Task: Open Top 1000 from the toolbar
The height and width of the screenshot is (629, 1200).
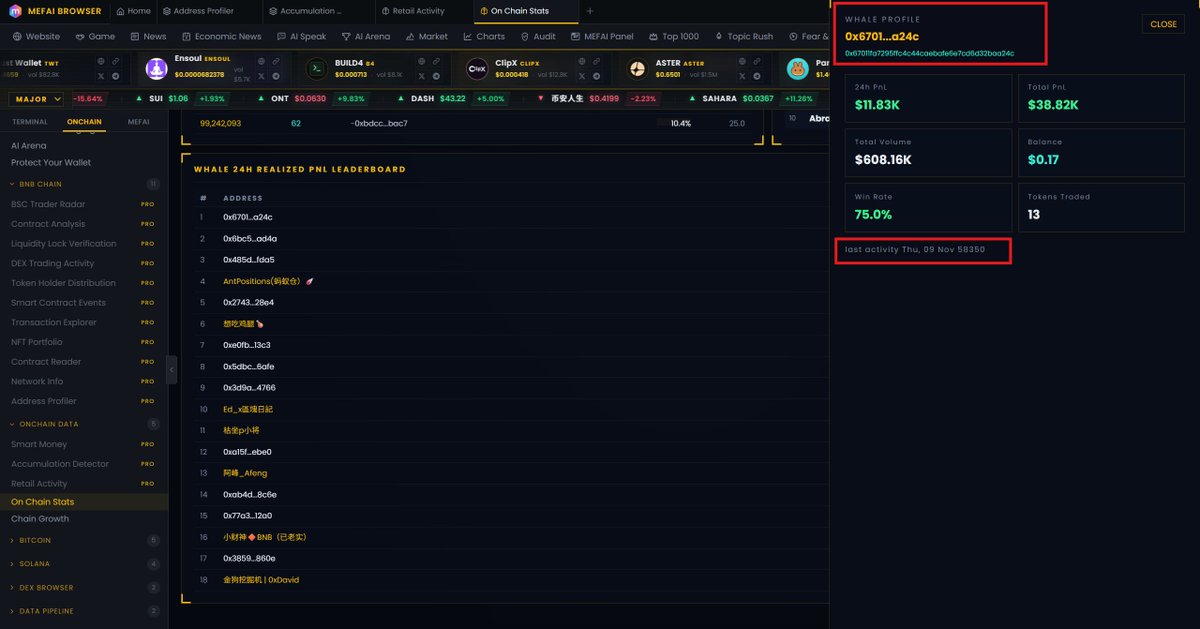Action: click(x=673, y=36)
